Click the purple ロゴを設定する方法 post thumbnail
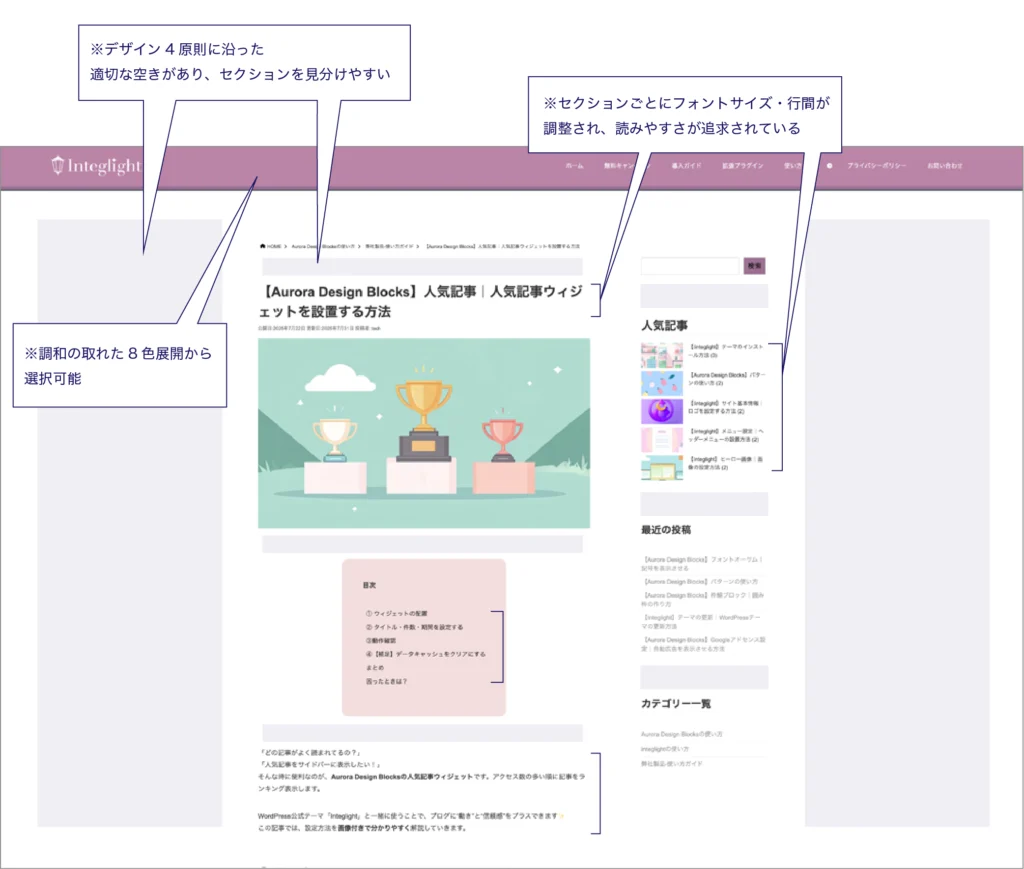This screenshot has height=869, width=1024. (661, 411)
